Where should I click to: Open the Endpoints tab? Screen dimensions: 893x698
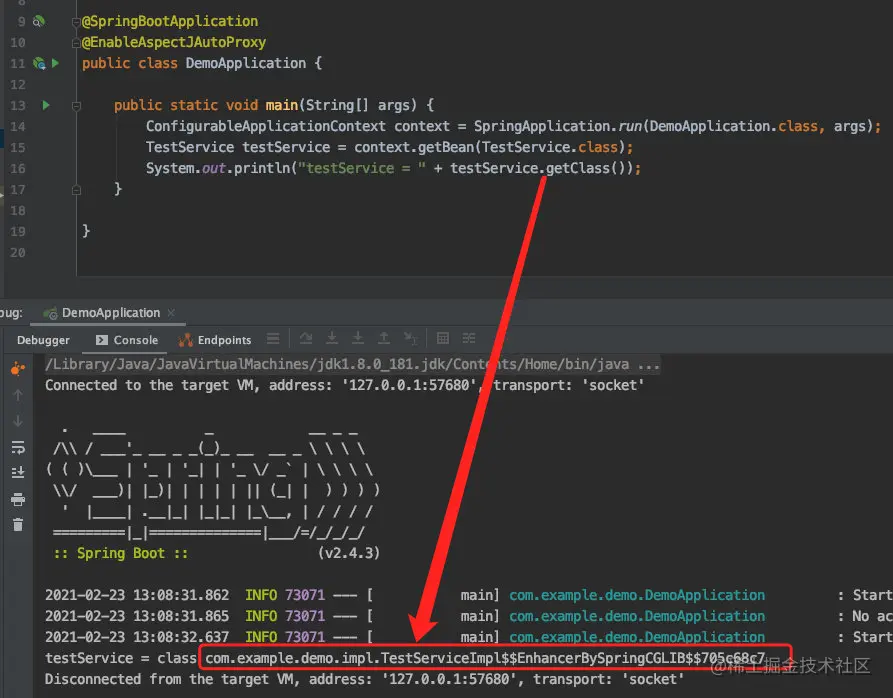(215, 340)
